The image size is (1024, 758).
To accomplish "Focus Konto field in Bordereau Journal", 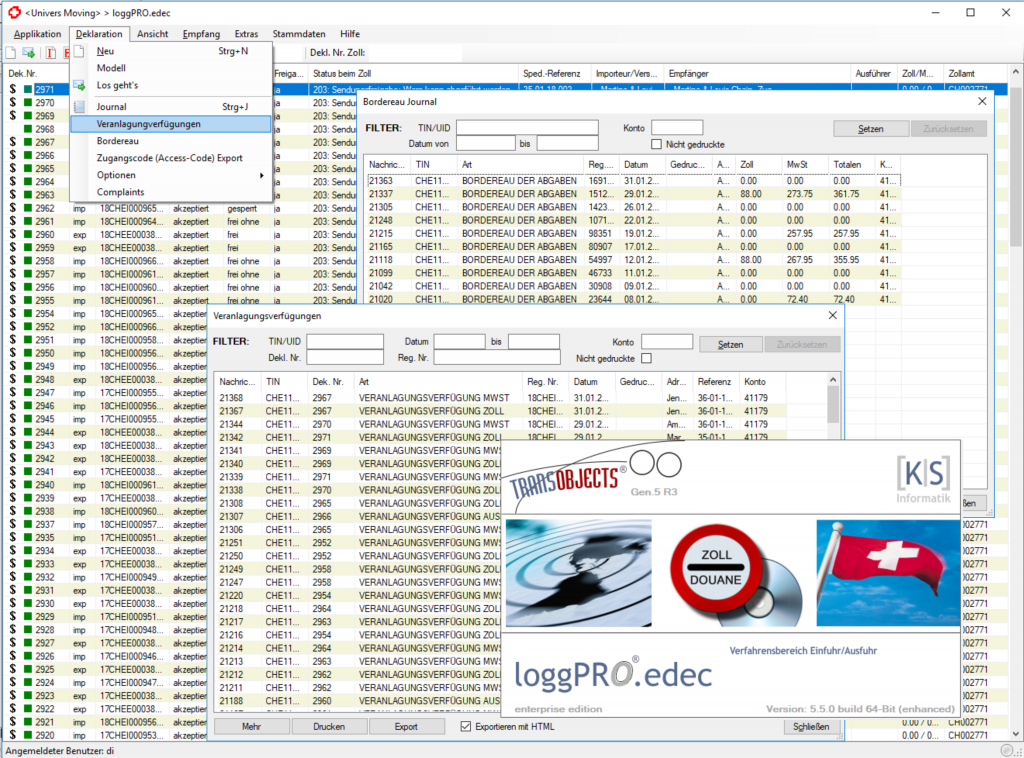I will click(x=677, y=127).
